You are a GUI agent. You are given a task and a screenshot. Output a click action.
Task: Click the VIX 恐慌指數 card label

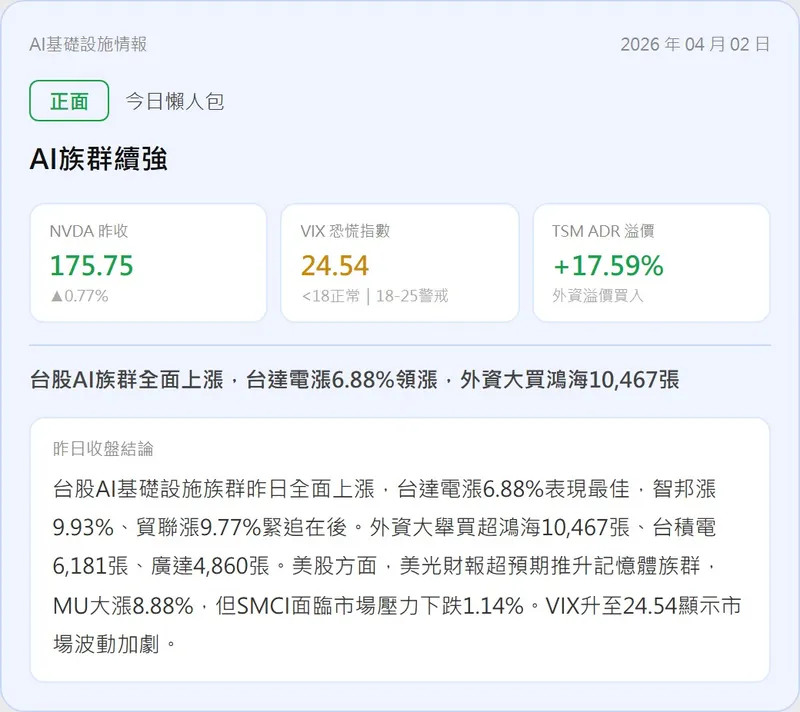pos(345,231)
